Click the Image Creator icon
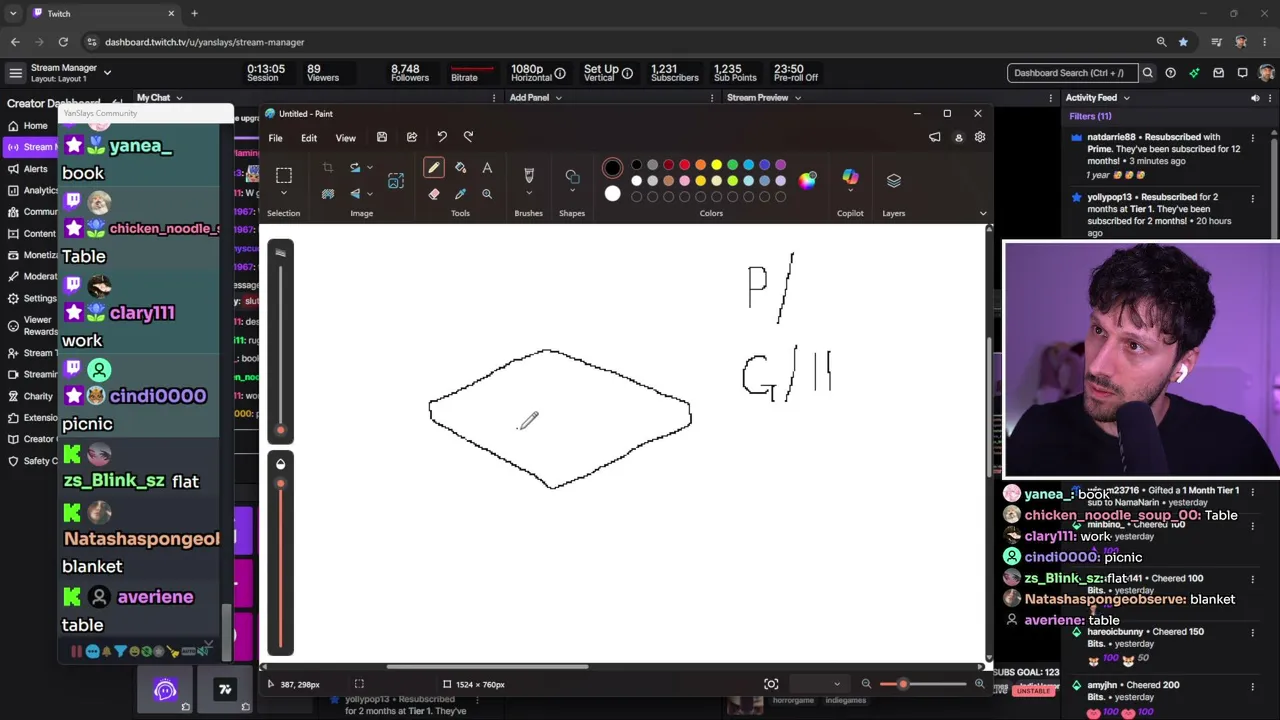 (x=396, y=180)
